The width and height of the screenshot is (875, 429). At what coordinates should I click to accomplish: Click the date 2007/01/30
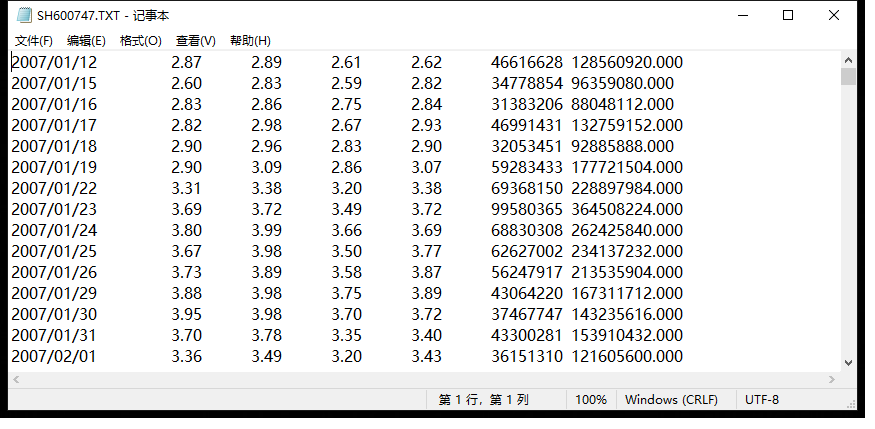[x=54, y=315]
